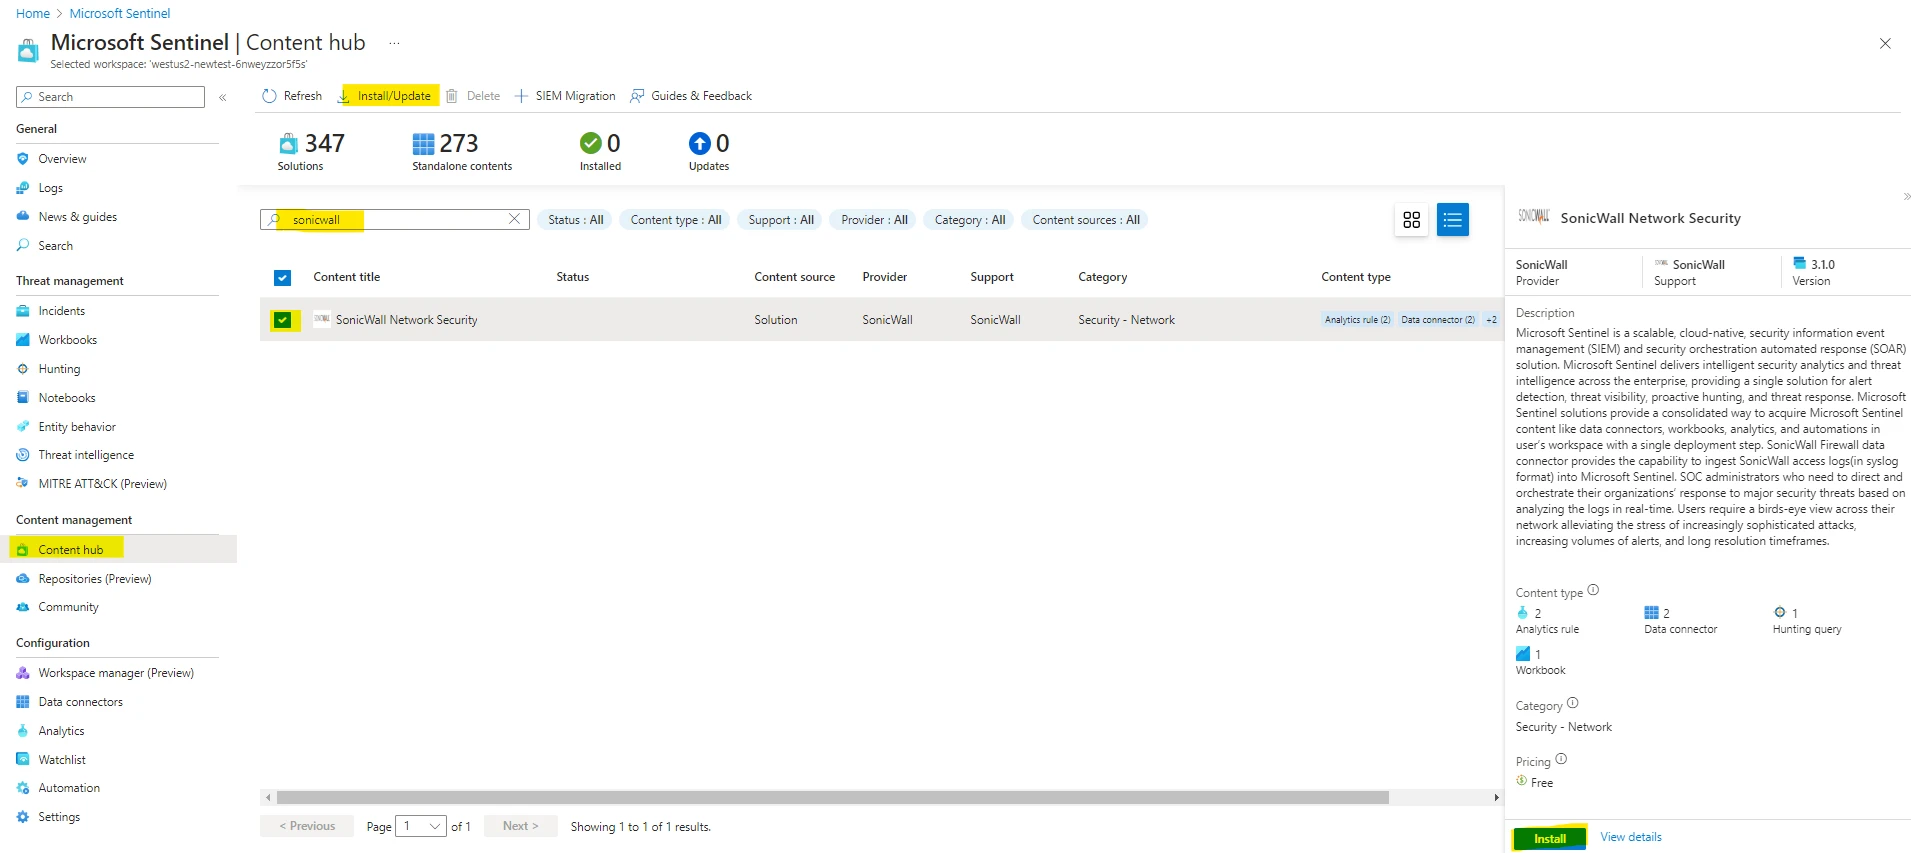Click the Entity behavior icon
The image size is (1911, 853).
(x=23, y=427)
